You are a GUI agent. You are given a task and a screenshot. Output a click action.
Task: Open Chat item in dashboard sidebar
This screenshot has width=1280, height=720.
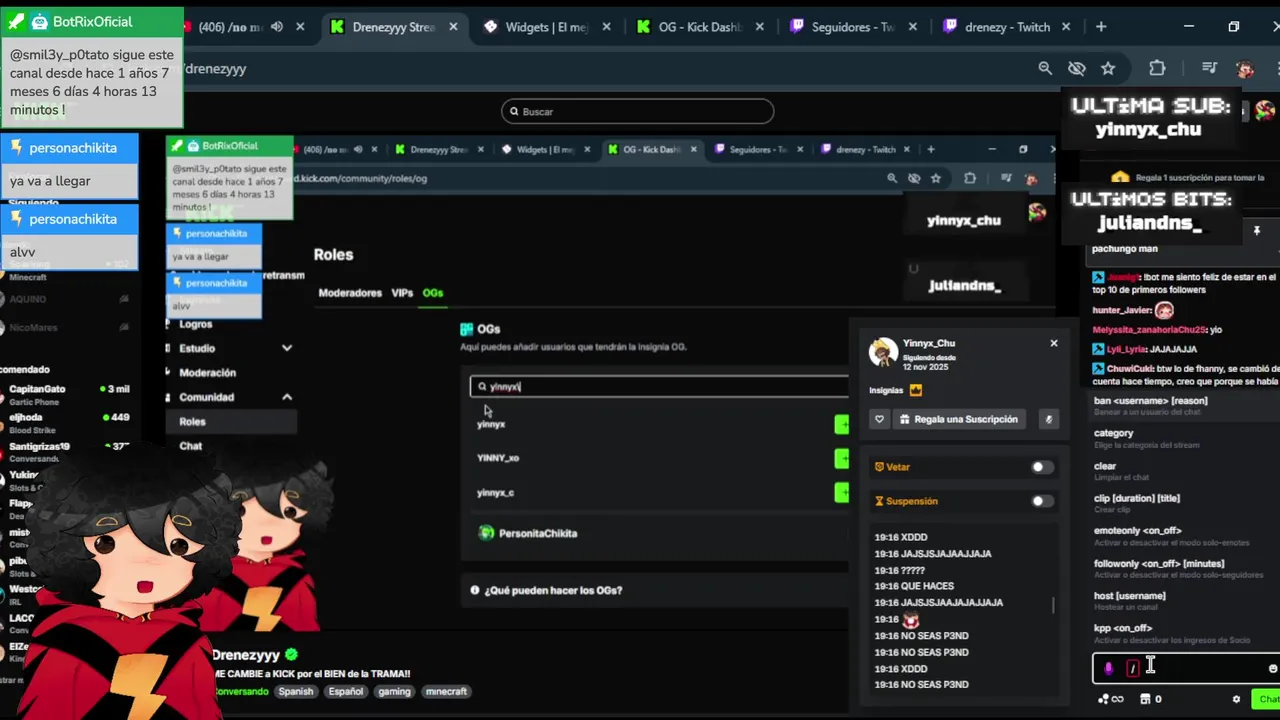(190, 446)
